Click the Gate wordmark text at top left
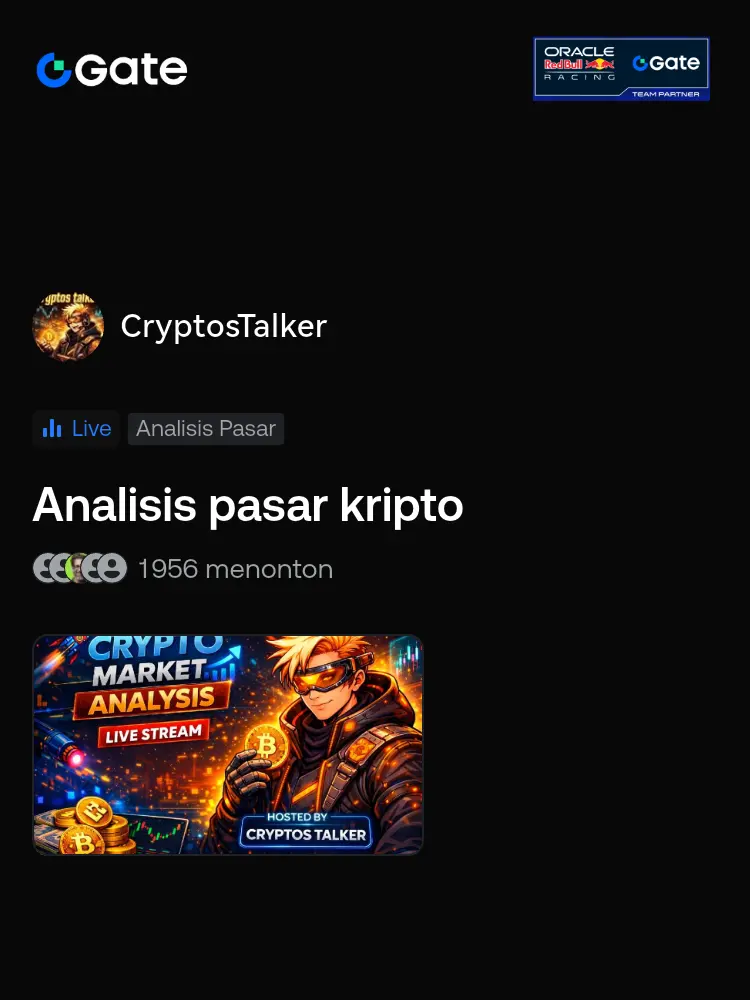Image resolution: width=750 pixels, height=1000 pixels. click(x=131, y=70)
